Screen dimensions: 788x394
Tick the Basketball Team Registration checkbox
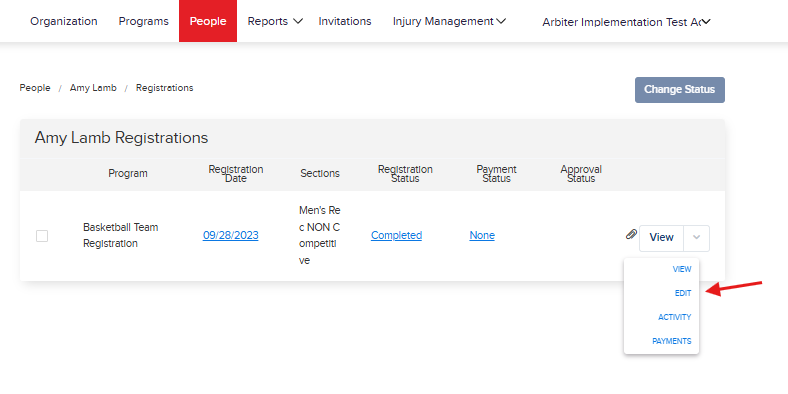pyautogui.click(x=42, y=236)
